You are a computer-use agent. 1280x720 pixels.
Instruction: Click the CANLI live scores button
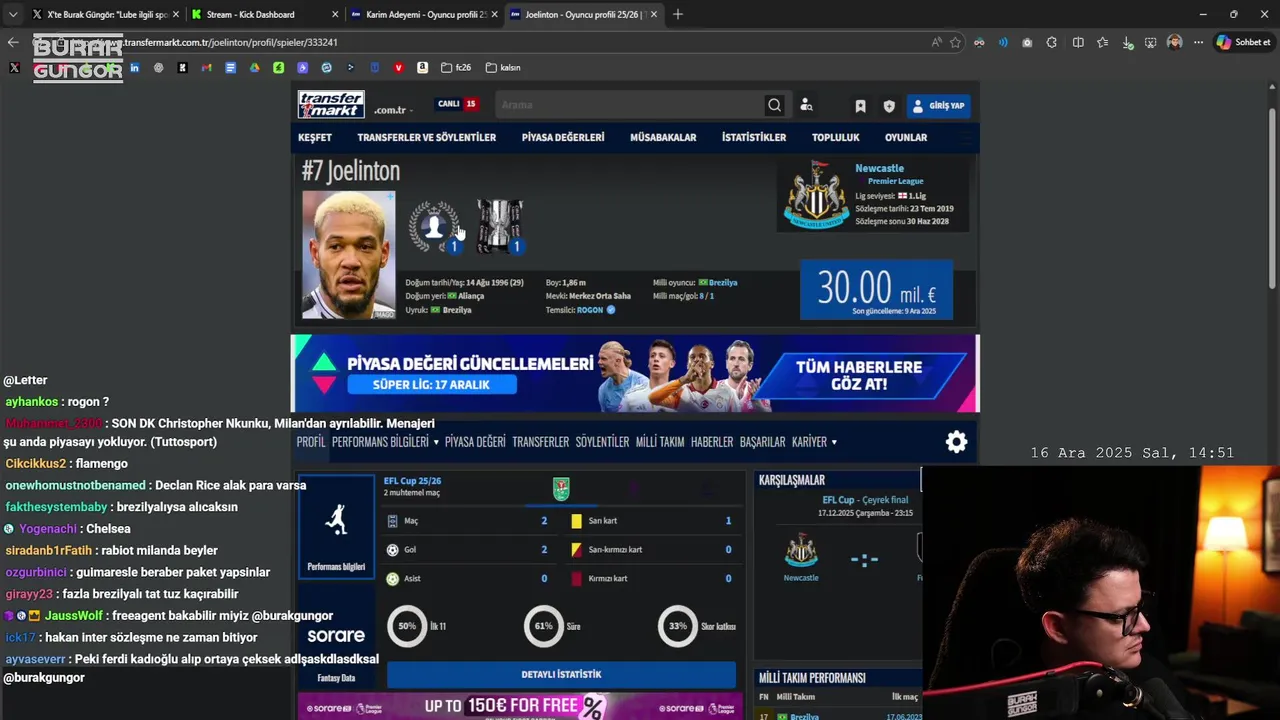pos(458,104)
